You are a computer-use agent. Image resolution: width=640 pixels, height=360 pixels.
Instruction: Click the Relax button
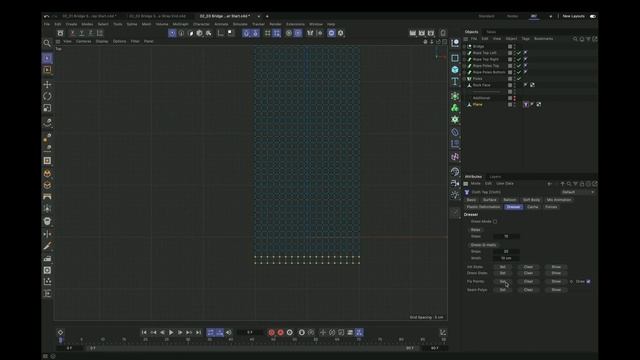[x=476, y=230]
